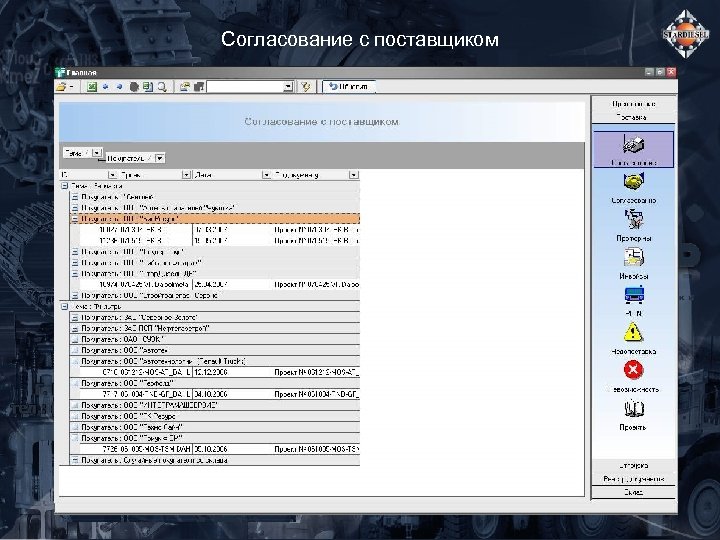Click the date cell 25.04.2007
The height and width of the screenshot is (540, 720).
[232, 285]
